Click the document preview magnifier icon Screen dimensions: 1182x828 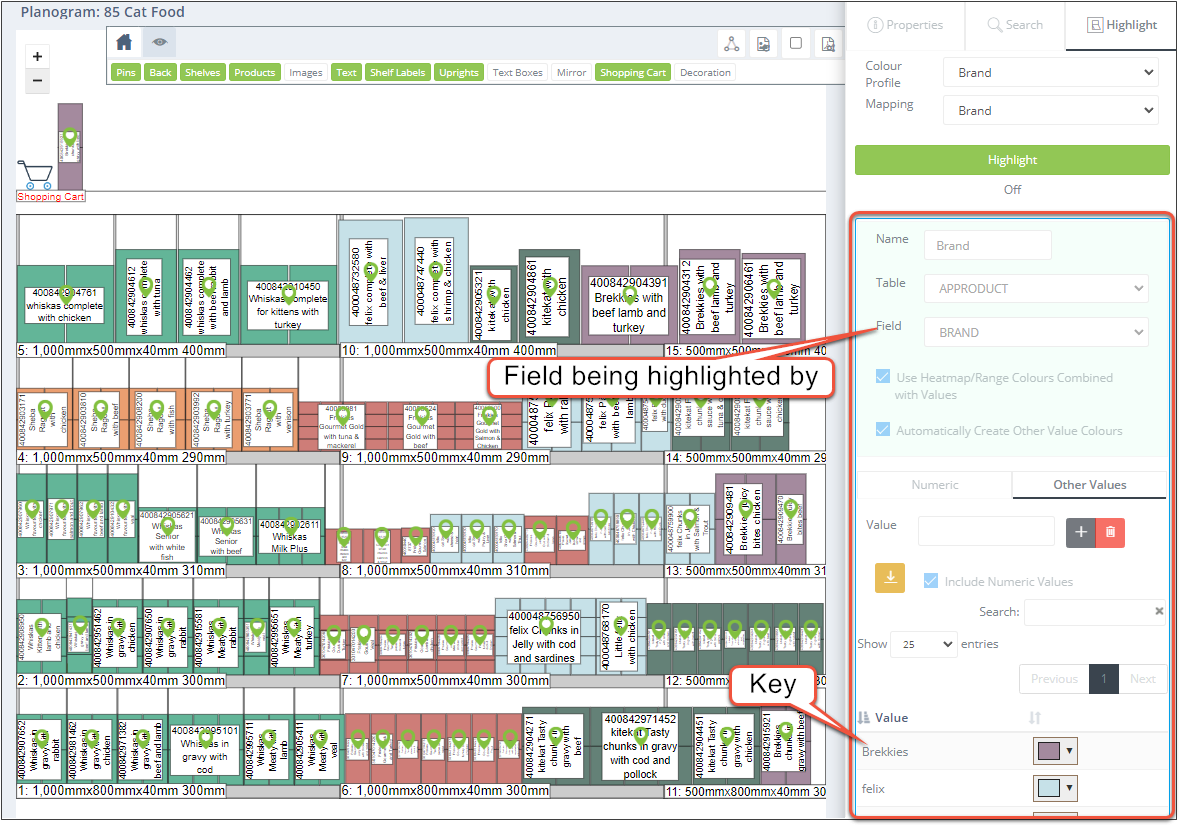click(828, 44)
